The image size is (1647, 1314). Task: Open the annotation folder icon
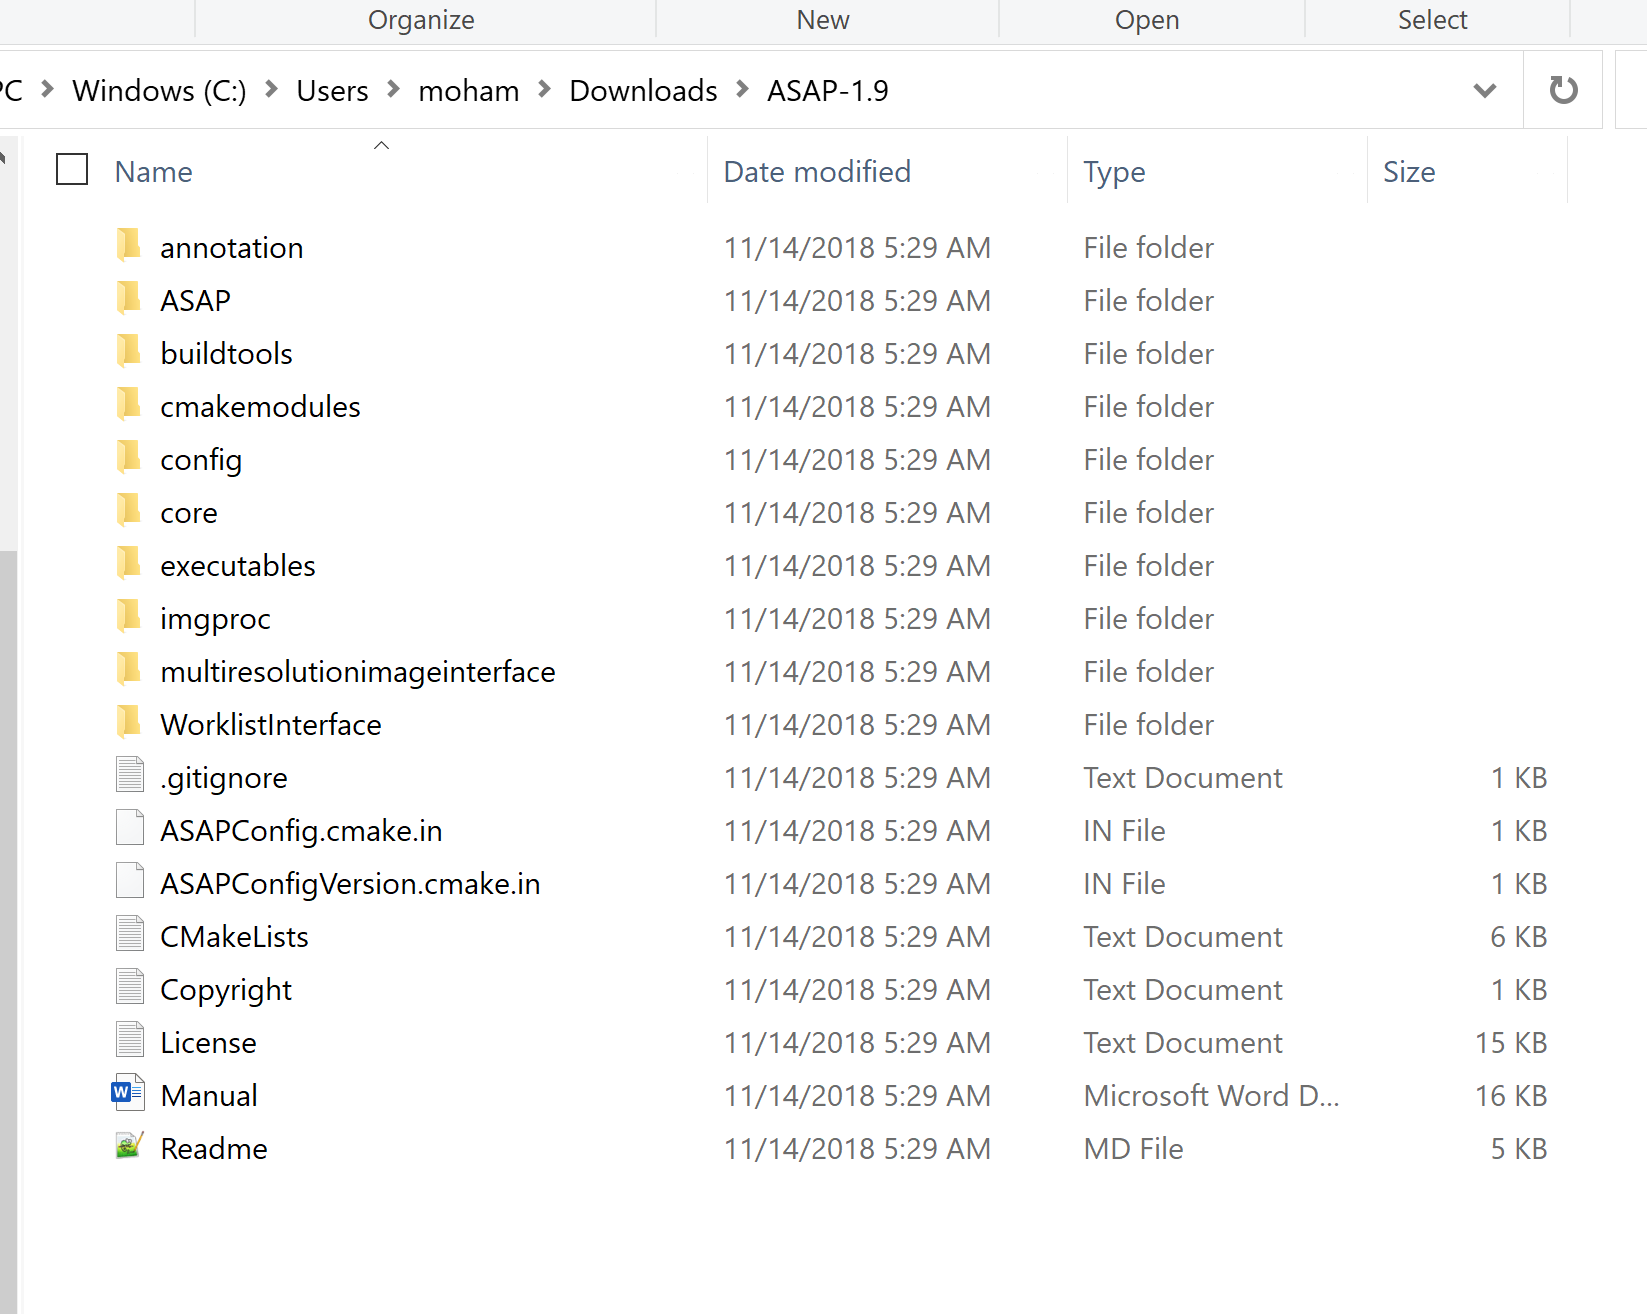(x=128, y=245)
